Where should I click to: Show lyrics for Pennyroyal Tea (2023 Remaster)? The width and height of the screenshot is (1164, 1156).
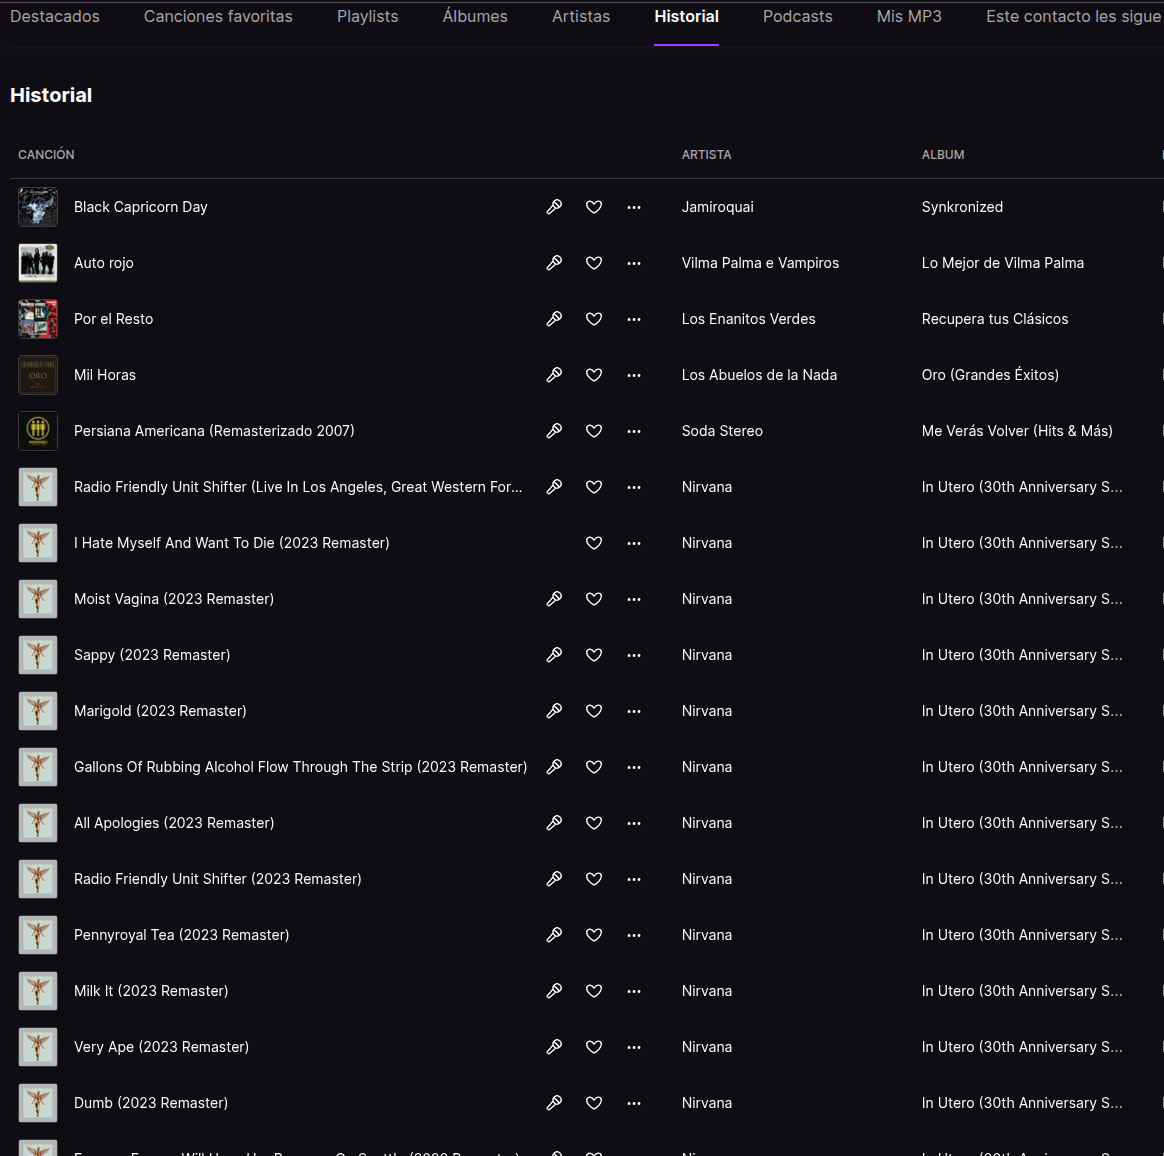(x=554, y=935)
